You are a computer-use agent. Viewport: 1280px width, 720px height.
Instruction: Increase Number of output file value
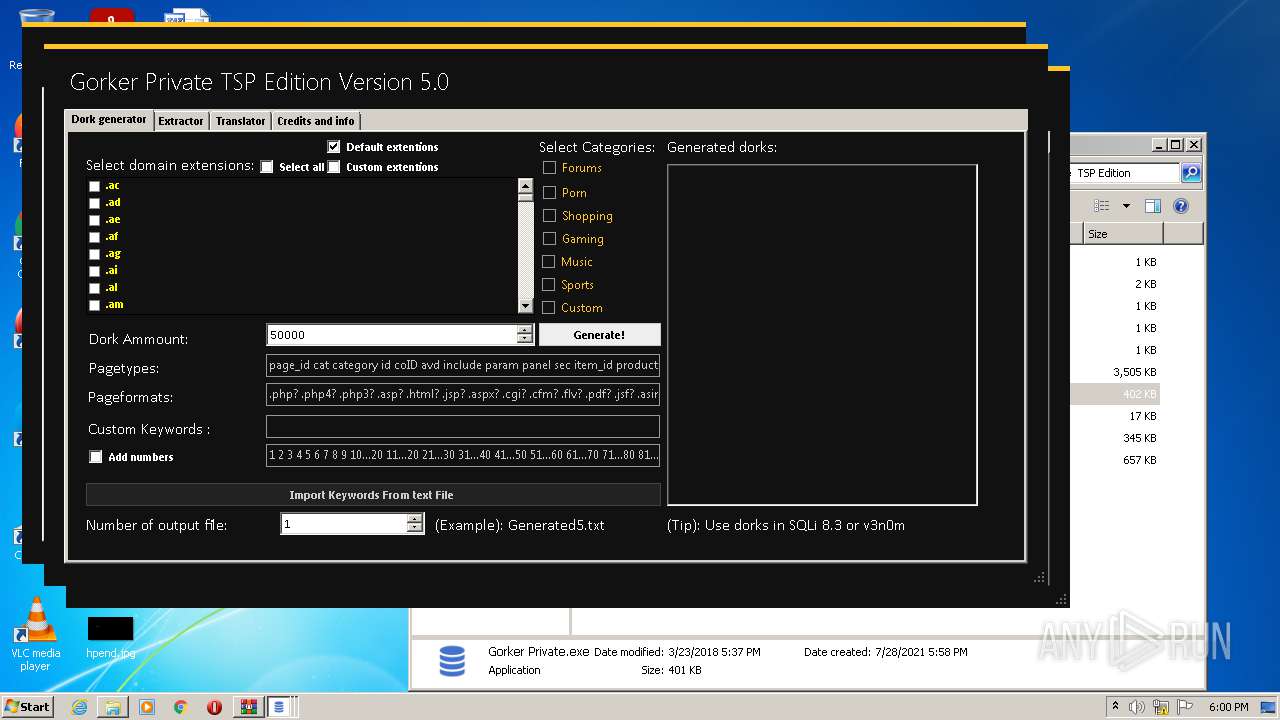[415, 519]
